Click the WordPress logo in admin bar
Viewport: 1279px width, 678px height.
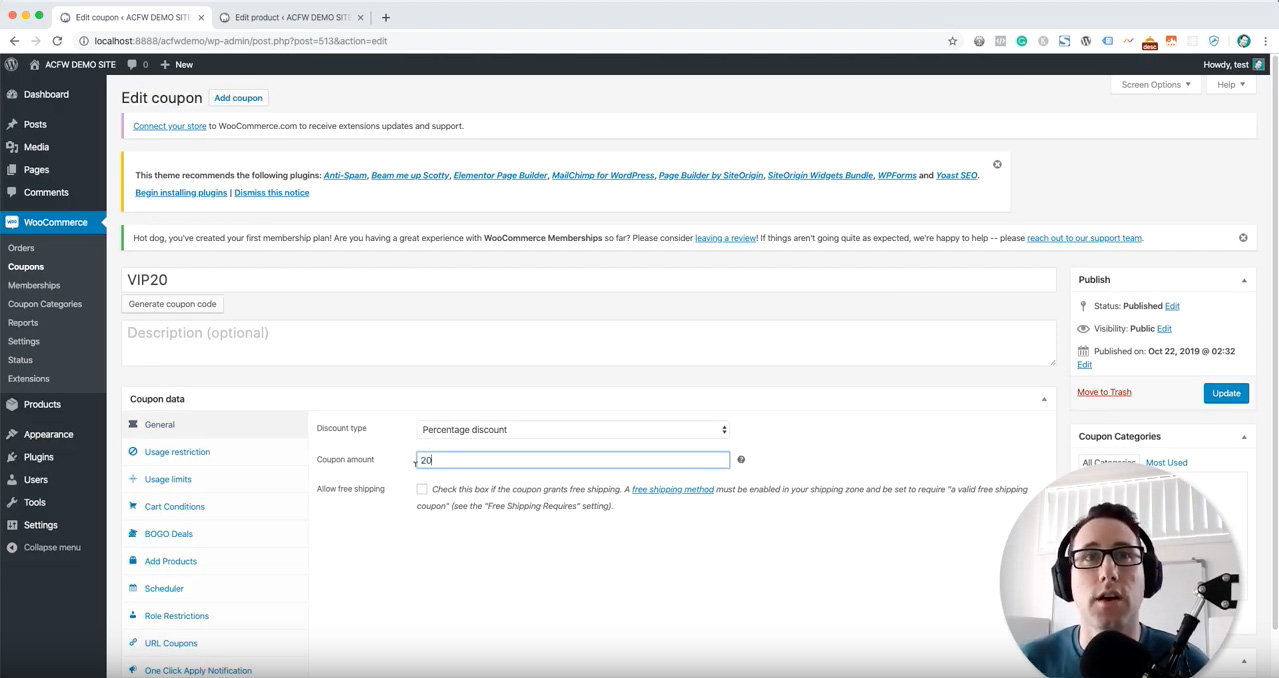click(x=12, y=64)
